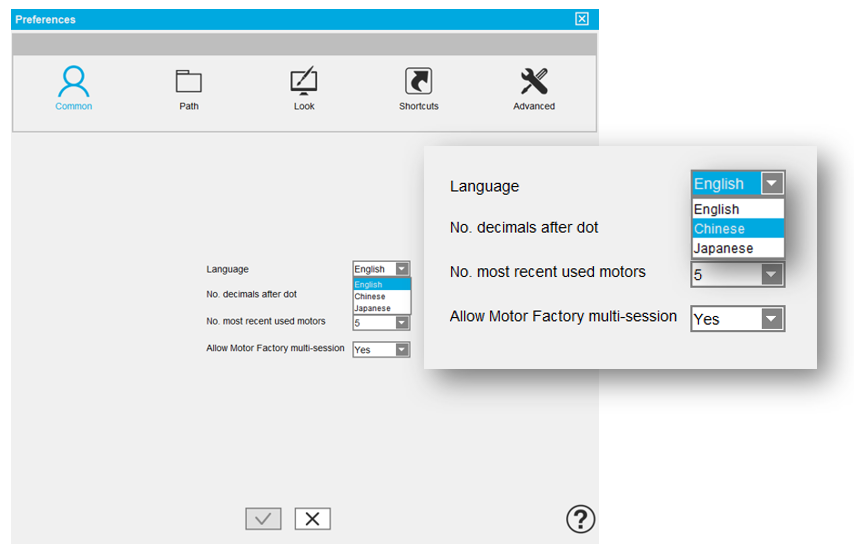This screenshot has width=854, height=560.
Task: Click the help question mark icon
Action: tap(580, 518)
